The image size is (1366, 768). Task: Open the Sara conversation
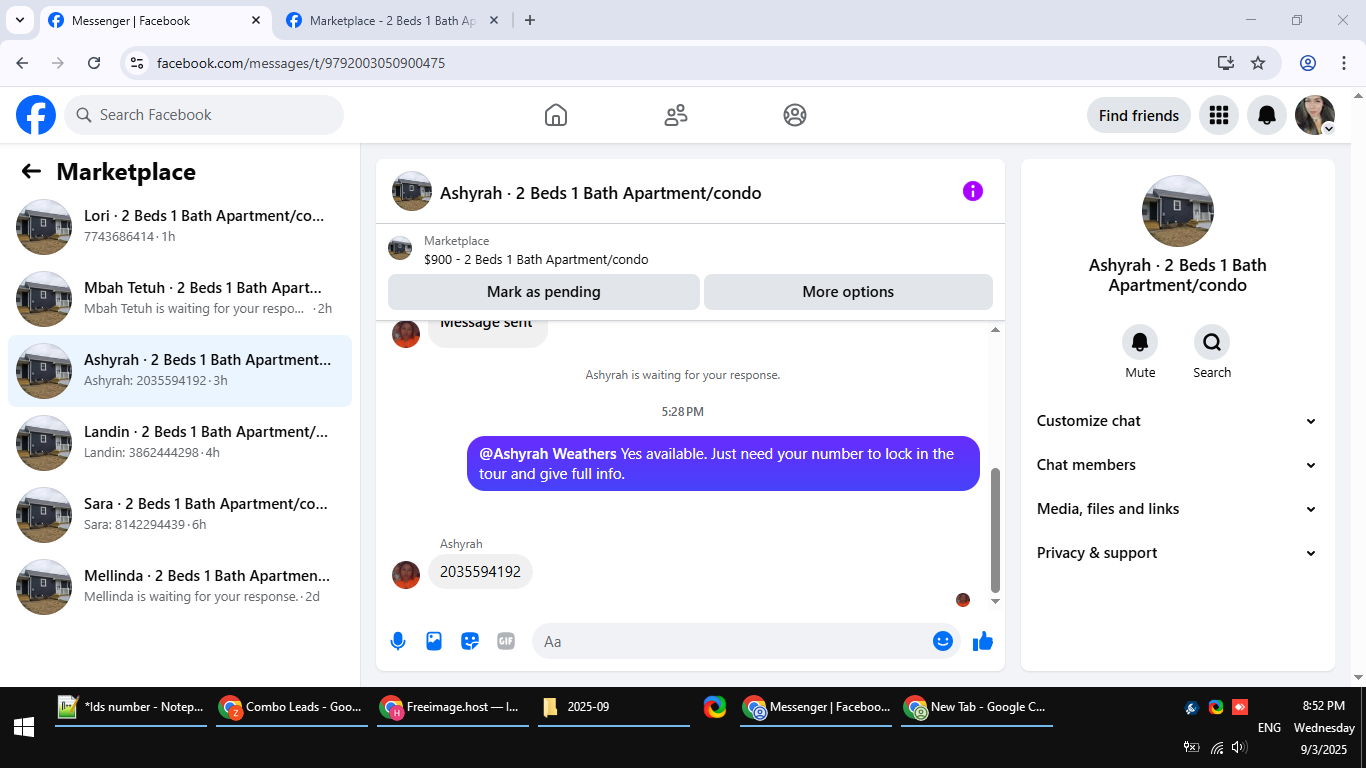(x=180, y=515)
